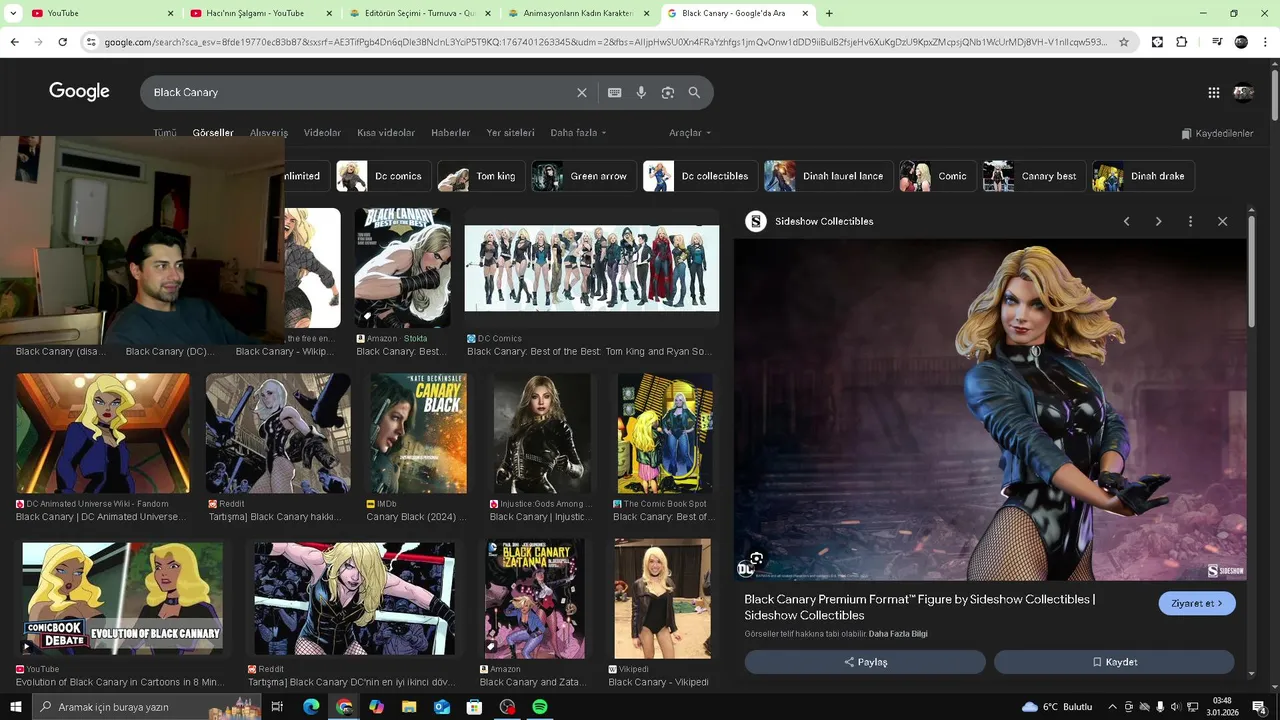Screen dimensions: 1280x720
Task: Click the Ziyaret et button
Action: 1197,604
